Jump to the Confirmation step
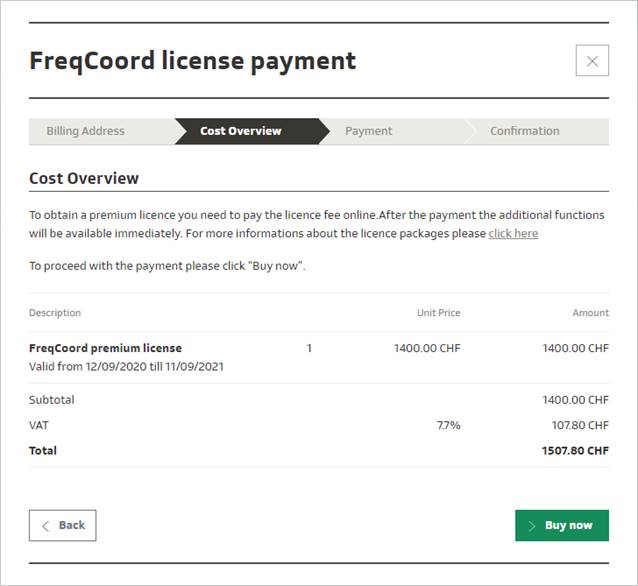The image size is (638, 586). (524, 131)
